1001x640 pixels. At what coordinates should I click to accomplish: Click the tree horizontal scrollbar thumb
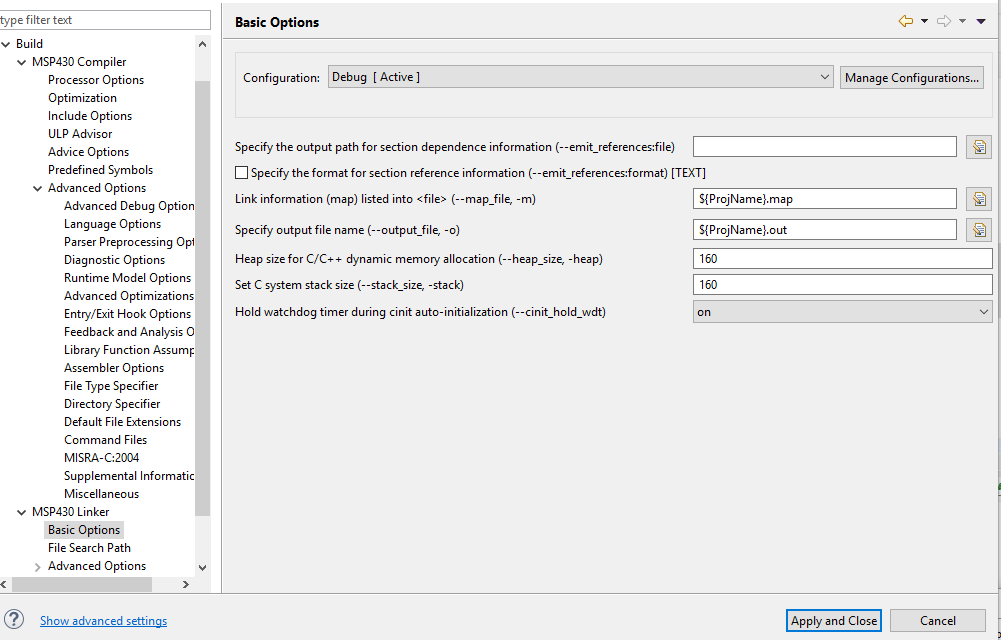point(82,584)
